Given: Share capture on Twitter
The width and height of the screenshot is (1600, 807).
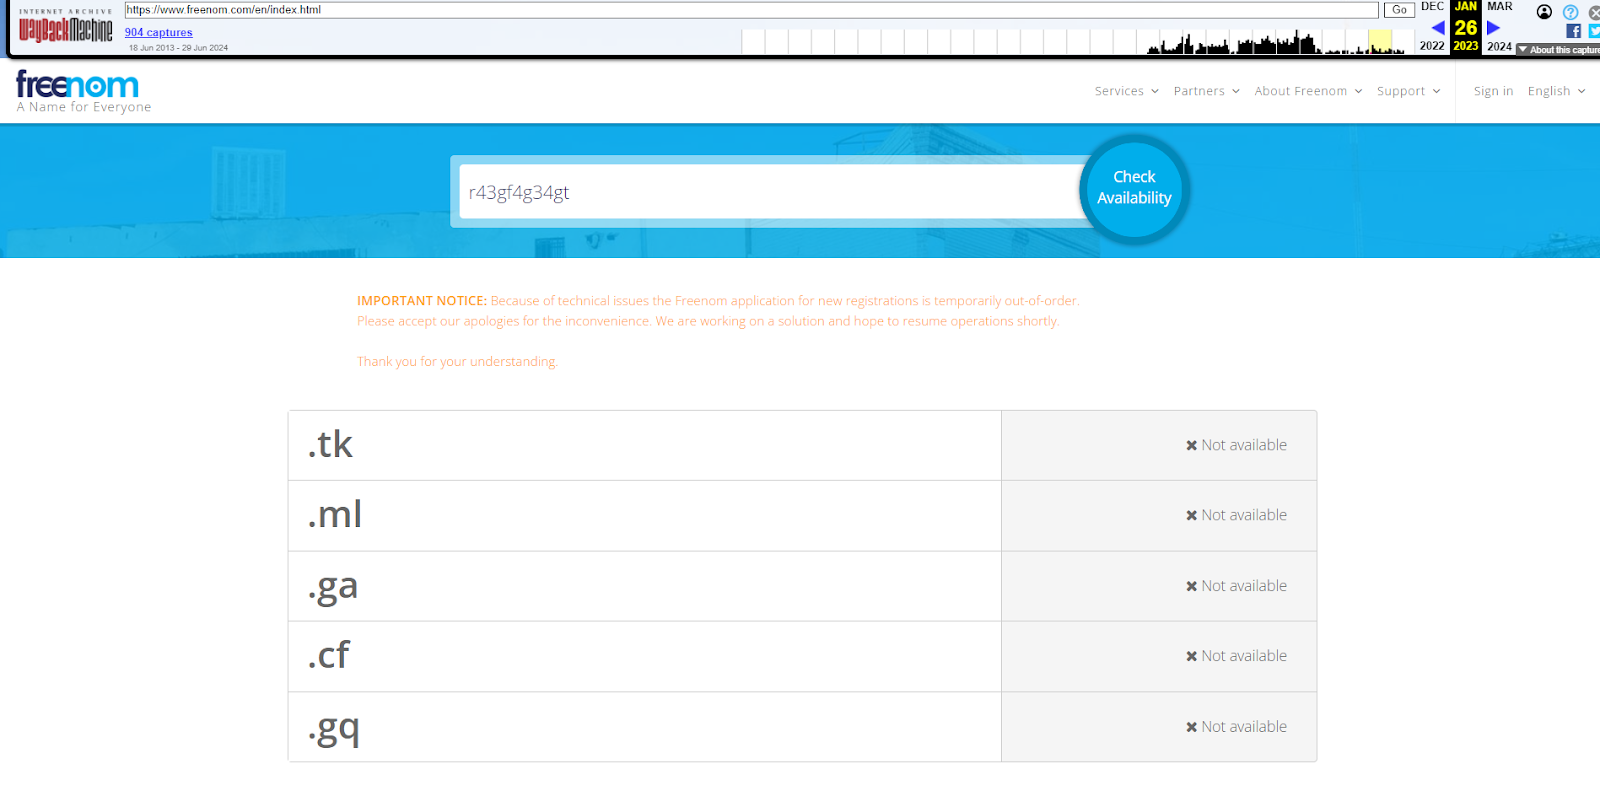Looking at the screenshot, I should point(1594,31).
